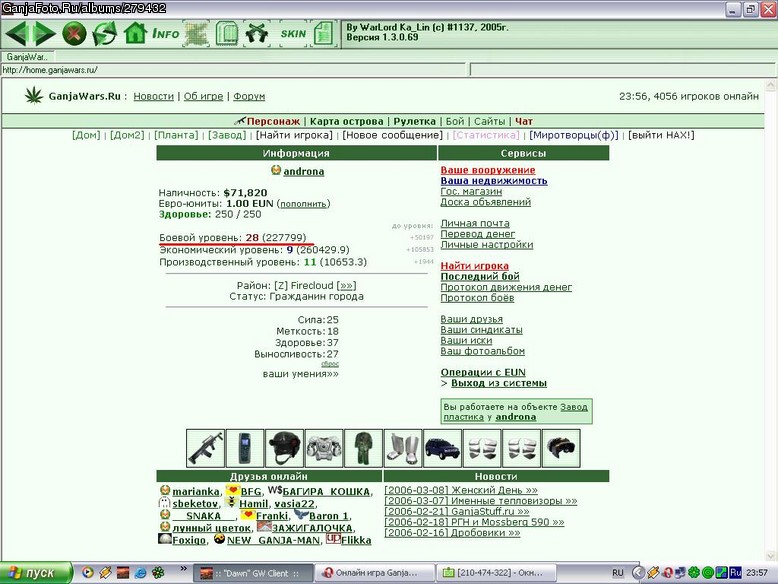Click ваши умения»» link
Screen dimensions: 778x584
300,374
